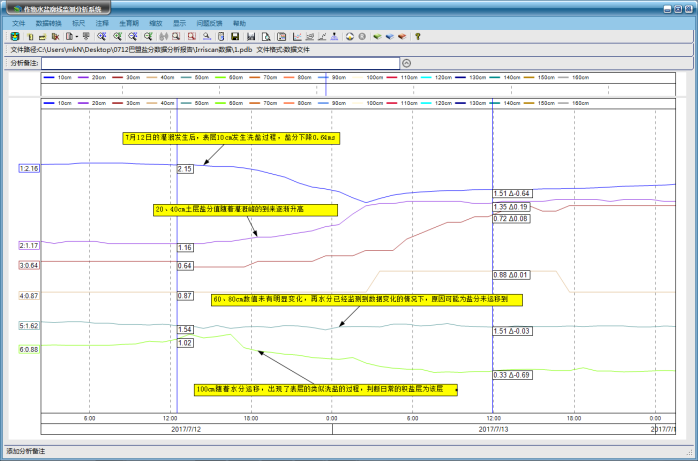Click the gray binoculars toolbar icon

pos(164,37)
